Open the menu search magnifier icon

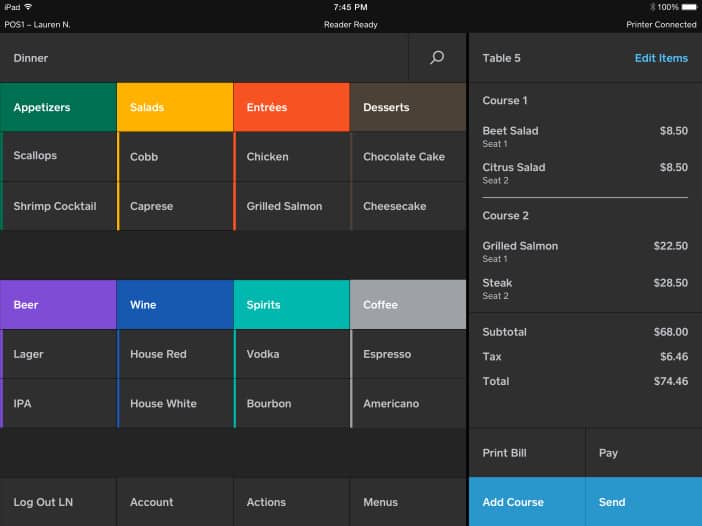coord(437,57)
